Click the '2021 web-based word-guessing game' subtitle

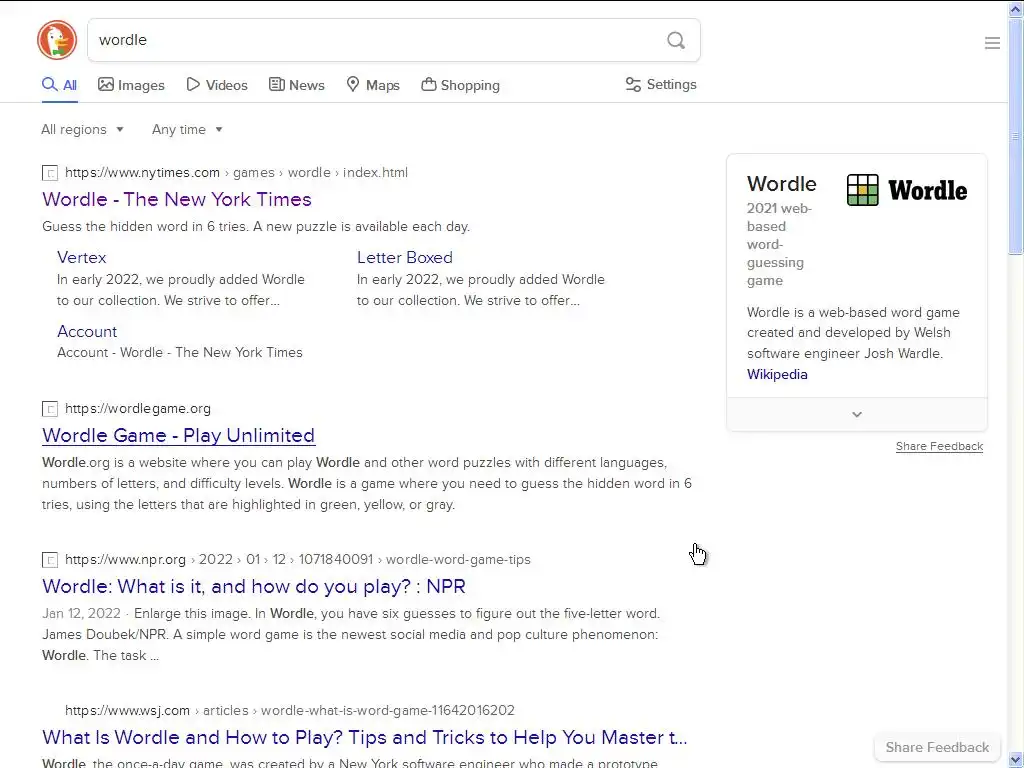(779, 244)
